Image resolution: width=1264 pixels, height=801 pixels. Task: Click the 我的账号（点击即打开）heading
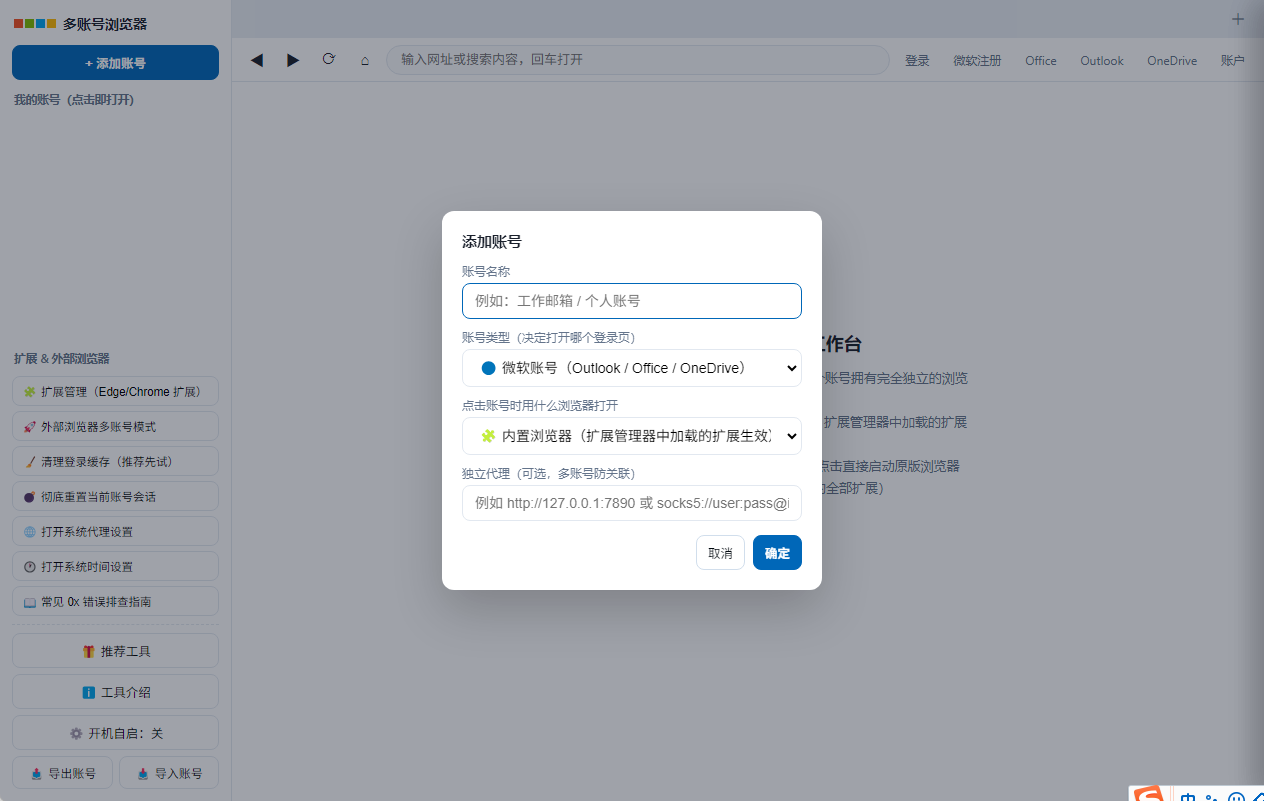(74, 100)
